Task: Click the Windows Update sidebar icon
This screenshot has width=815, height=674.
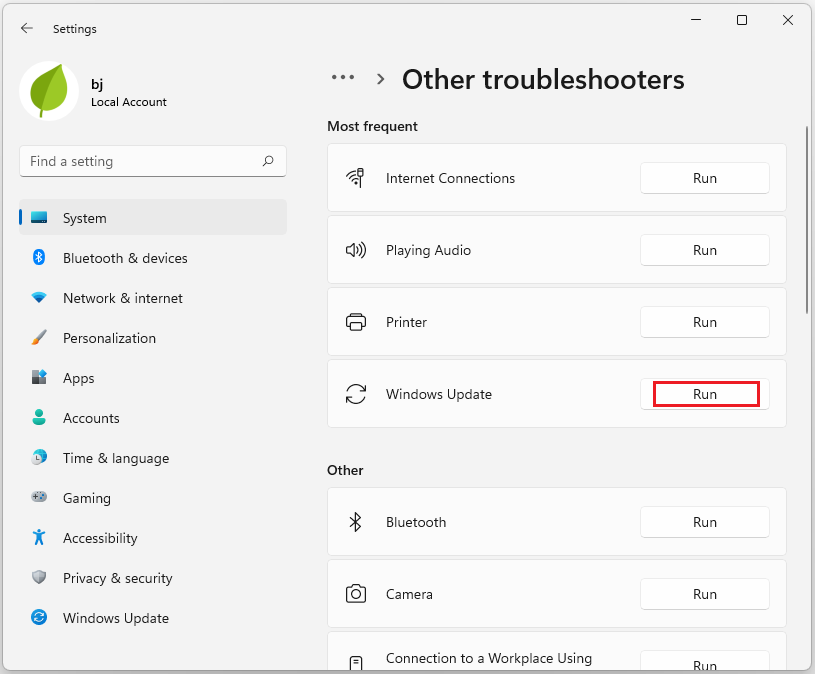Action: coord(39,617)
